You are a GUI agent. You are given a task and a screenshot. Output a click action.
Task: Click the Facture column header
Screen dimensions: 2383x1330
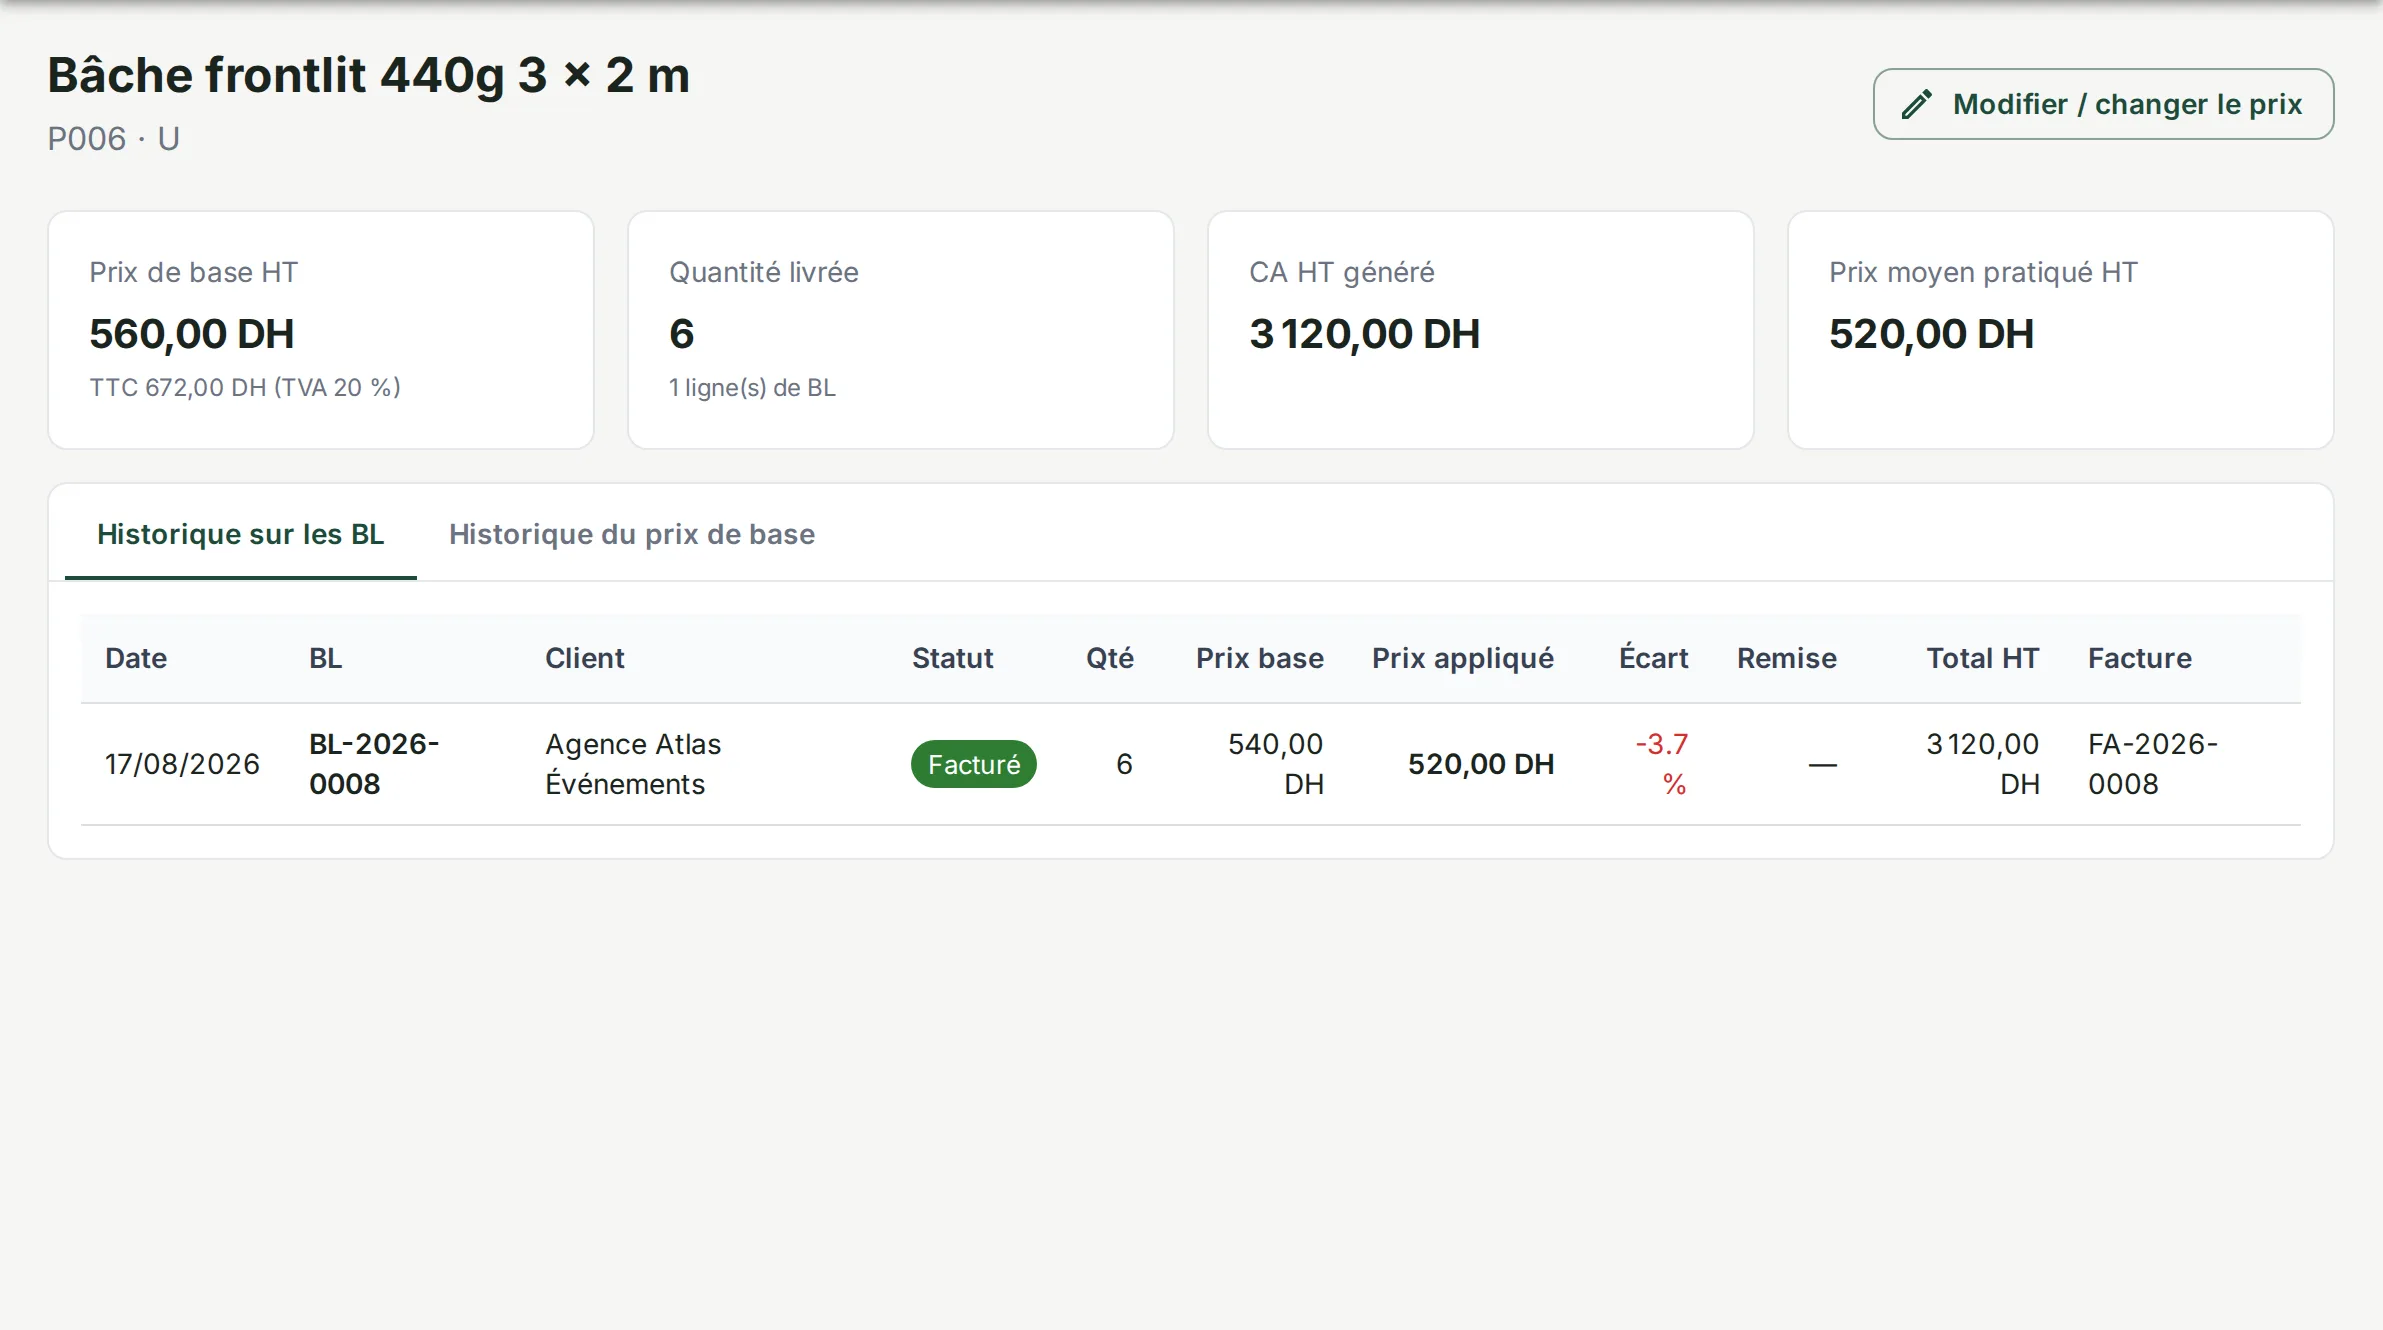point(2139,658)
